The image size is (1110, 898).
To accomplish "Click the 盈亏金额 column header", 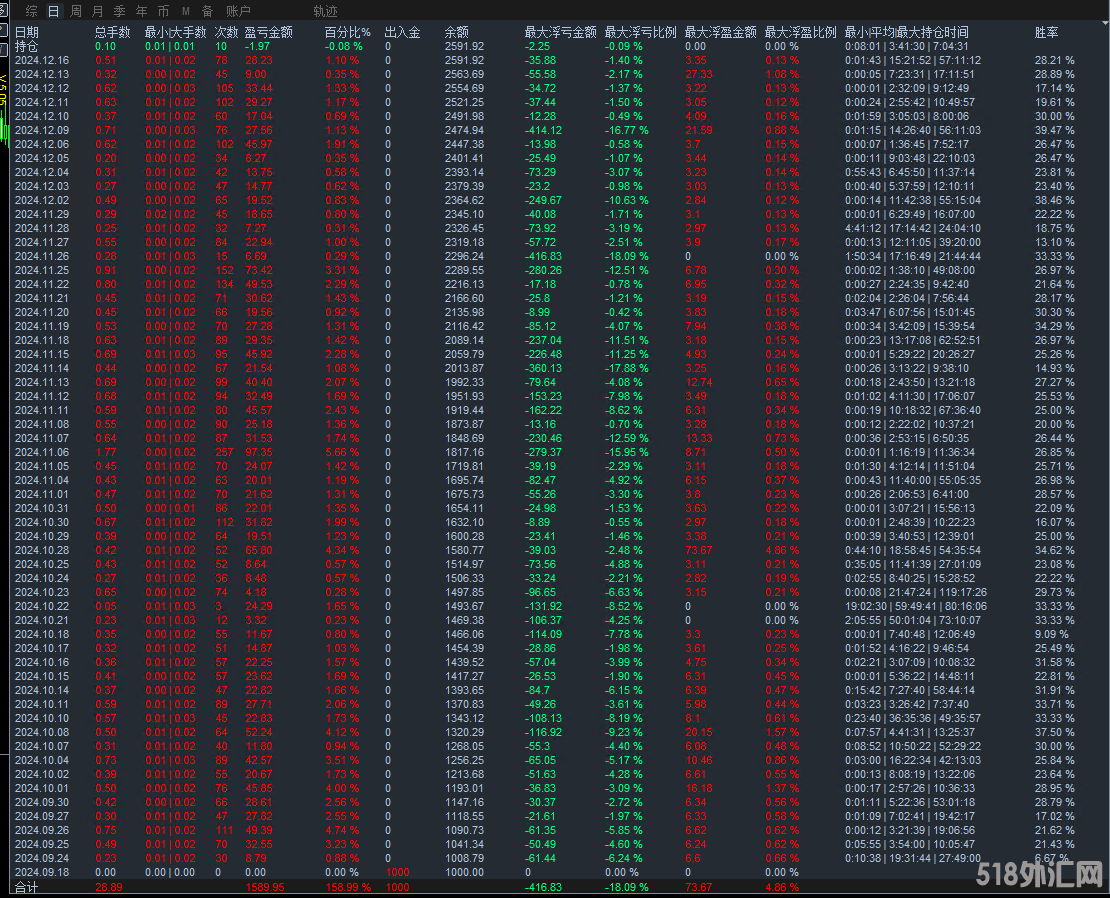I will click(x=268, y=32).
